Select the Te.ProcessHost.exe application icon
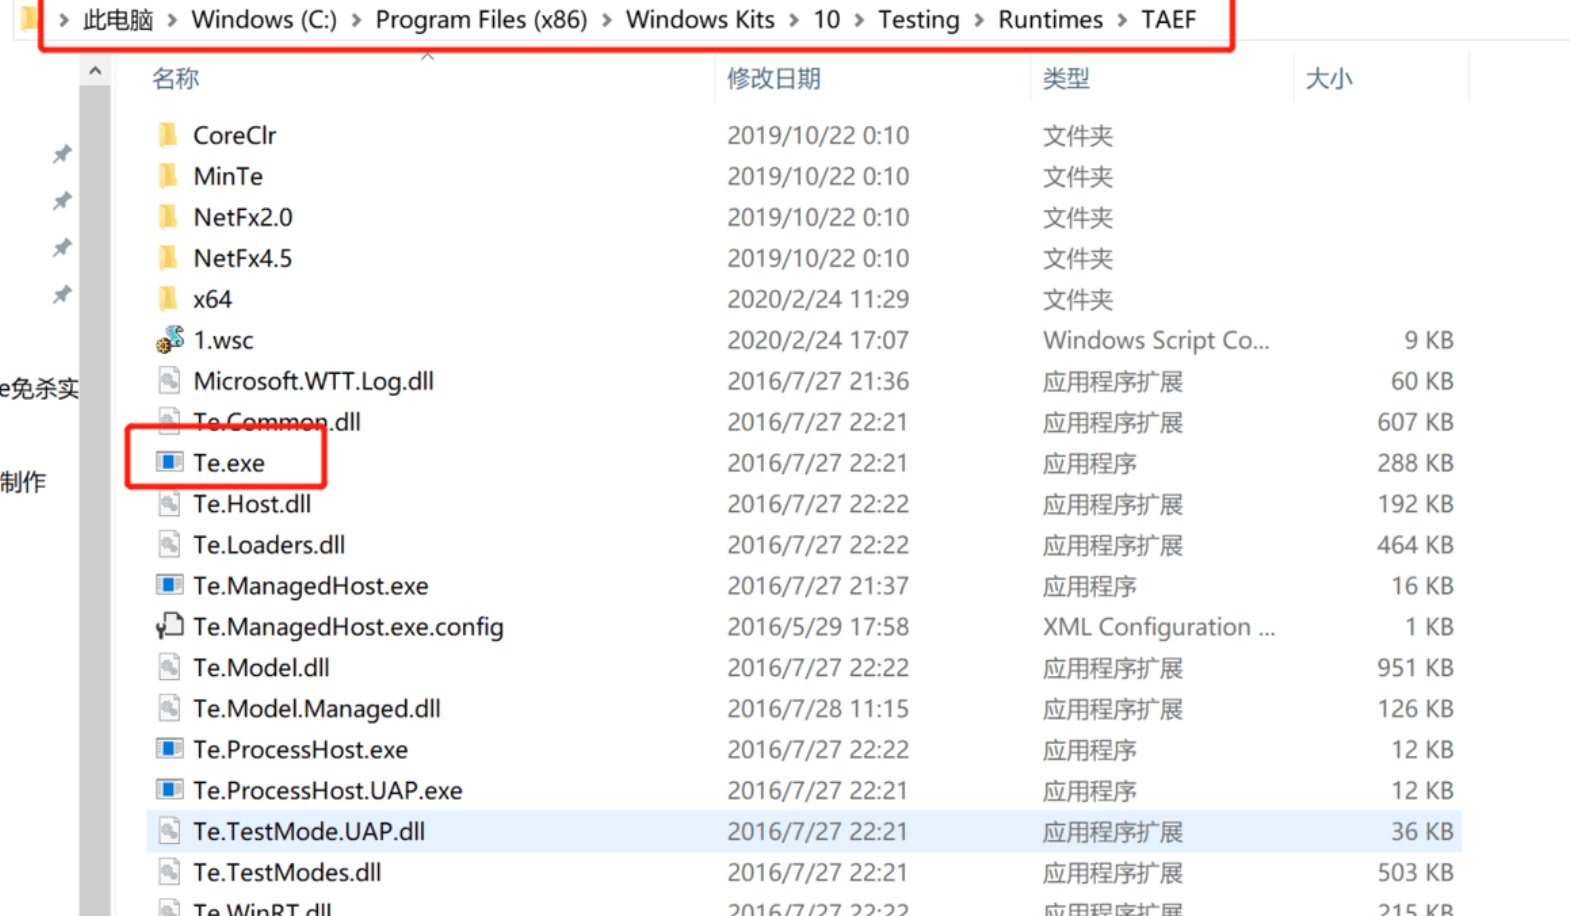The image size is (1570, 916). 170,749
